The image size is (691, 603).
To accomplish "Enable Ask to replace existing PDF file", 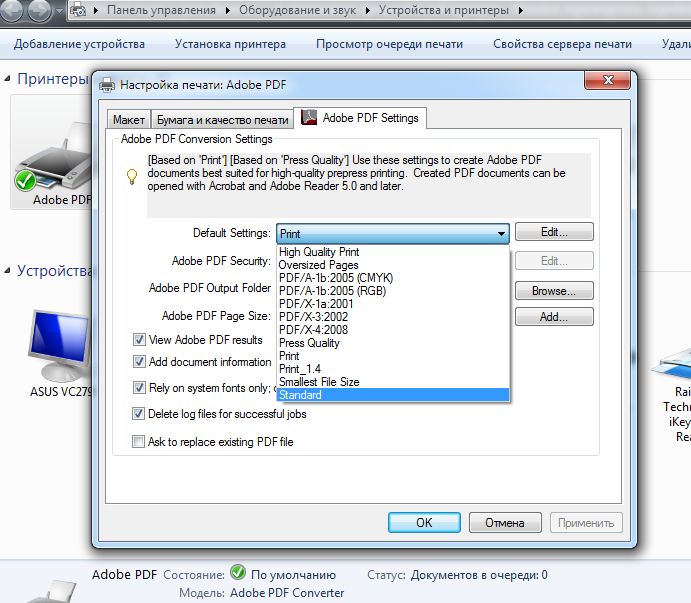I will [x=138, y=442].
